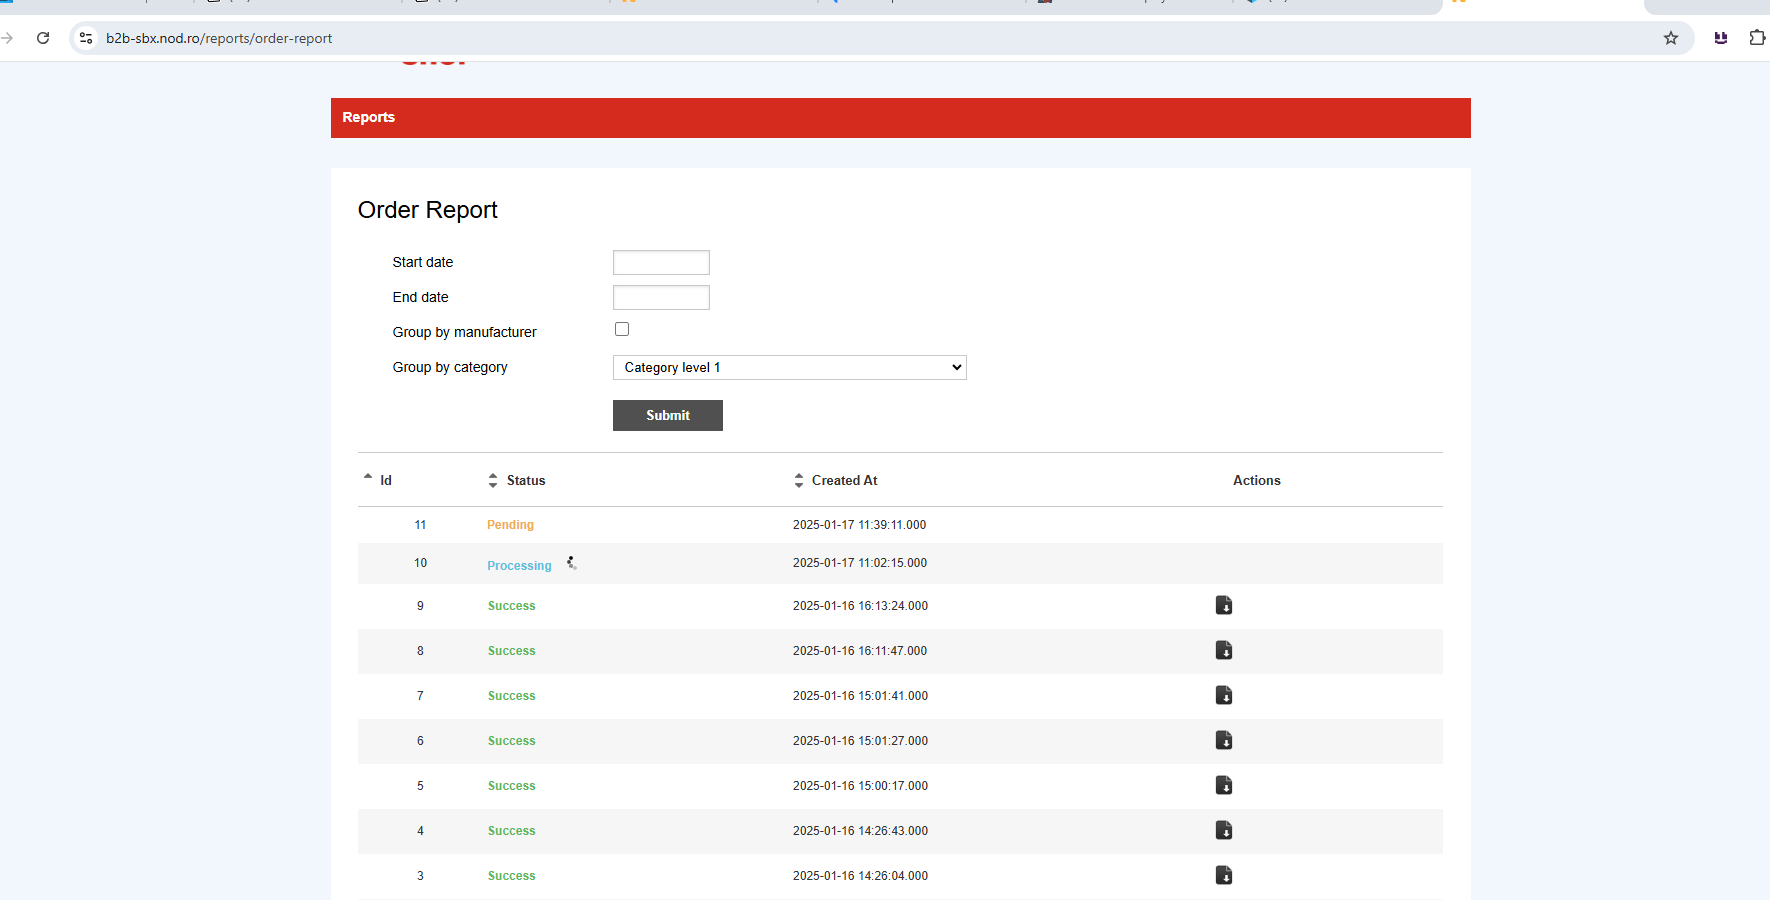
Task: Download report for order Id 7
Action: [1223, 695]
